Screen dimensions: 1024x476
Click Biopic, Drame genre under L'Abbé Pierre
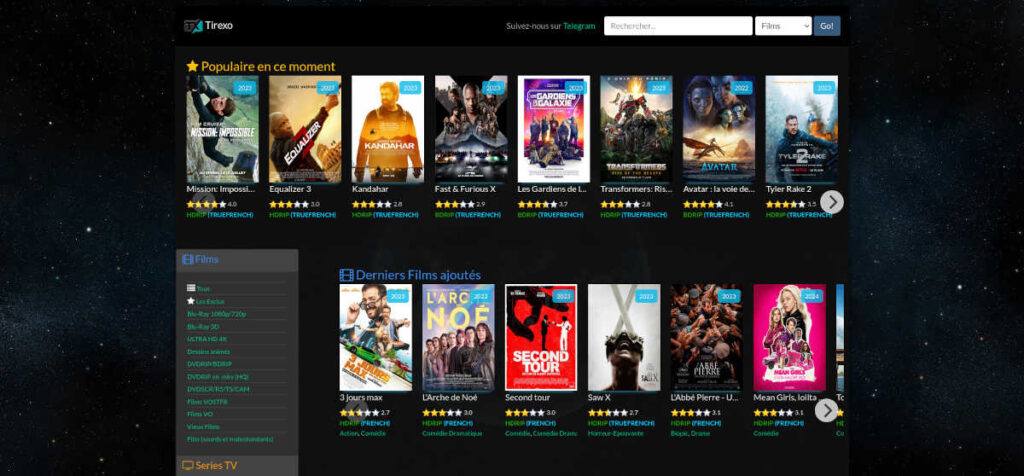coord(690,433)
